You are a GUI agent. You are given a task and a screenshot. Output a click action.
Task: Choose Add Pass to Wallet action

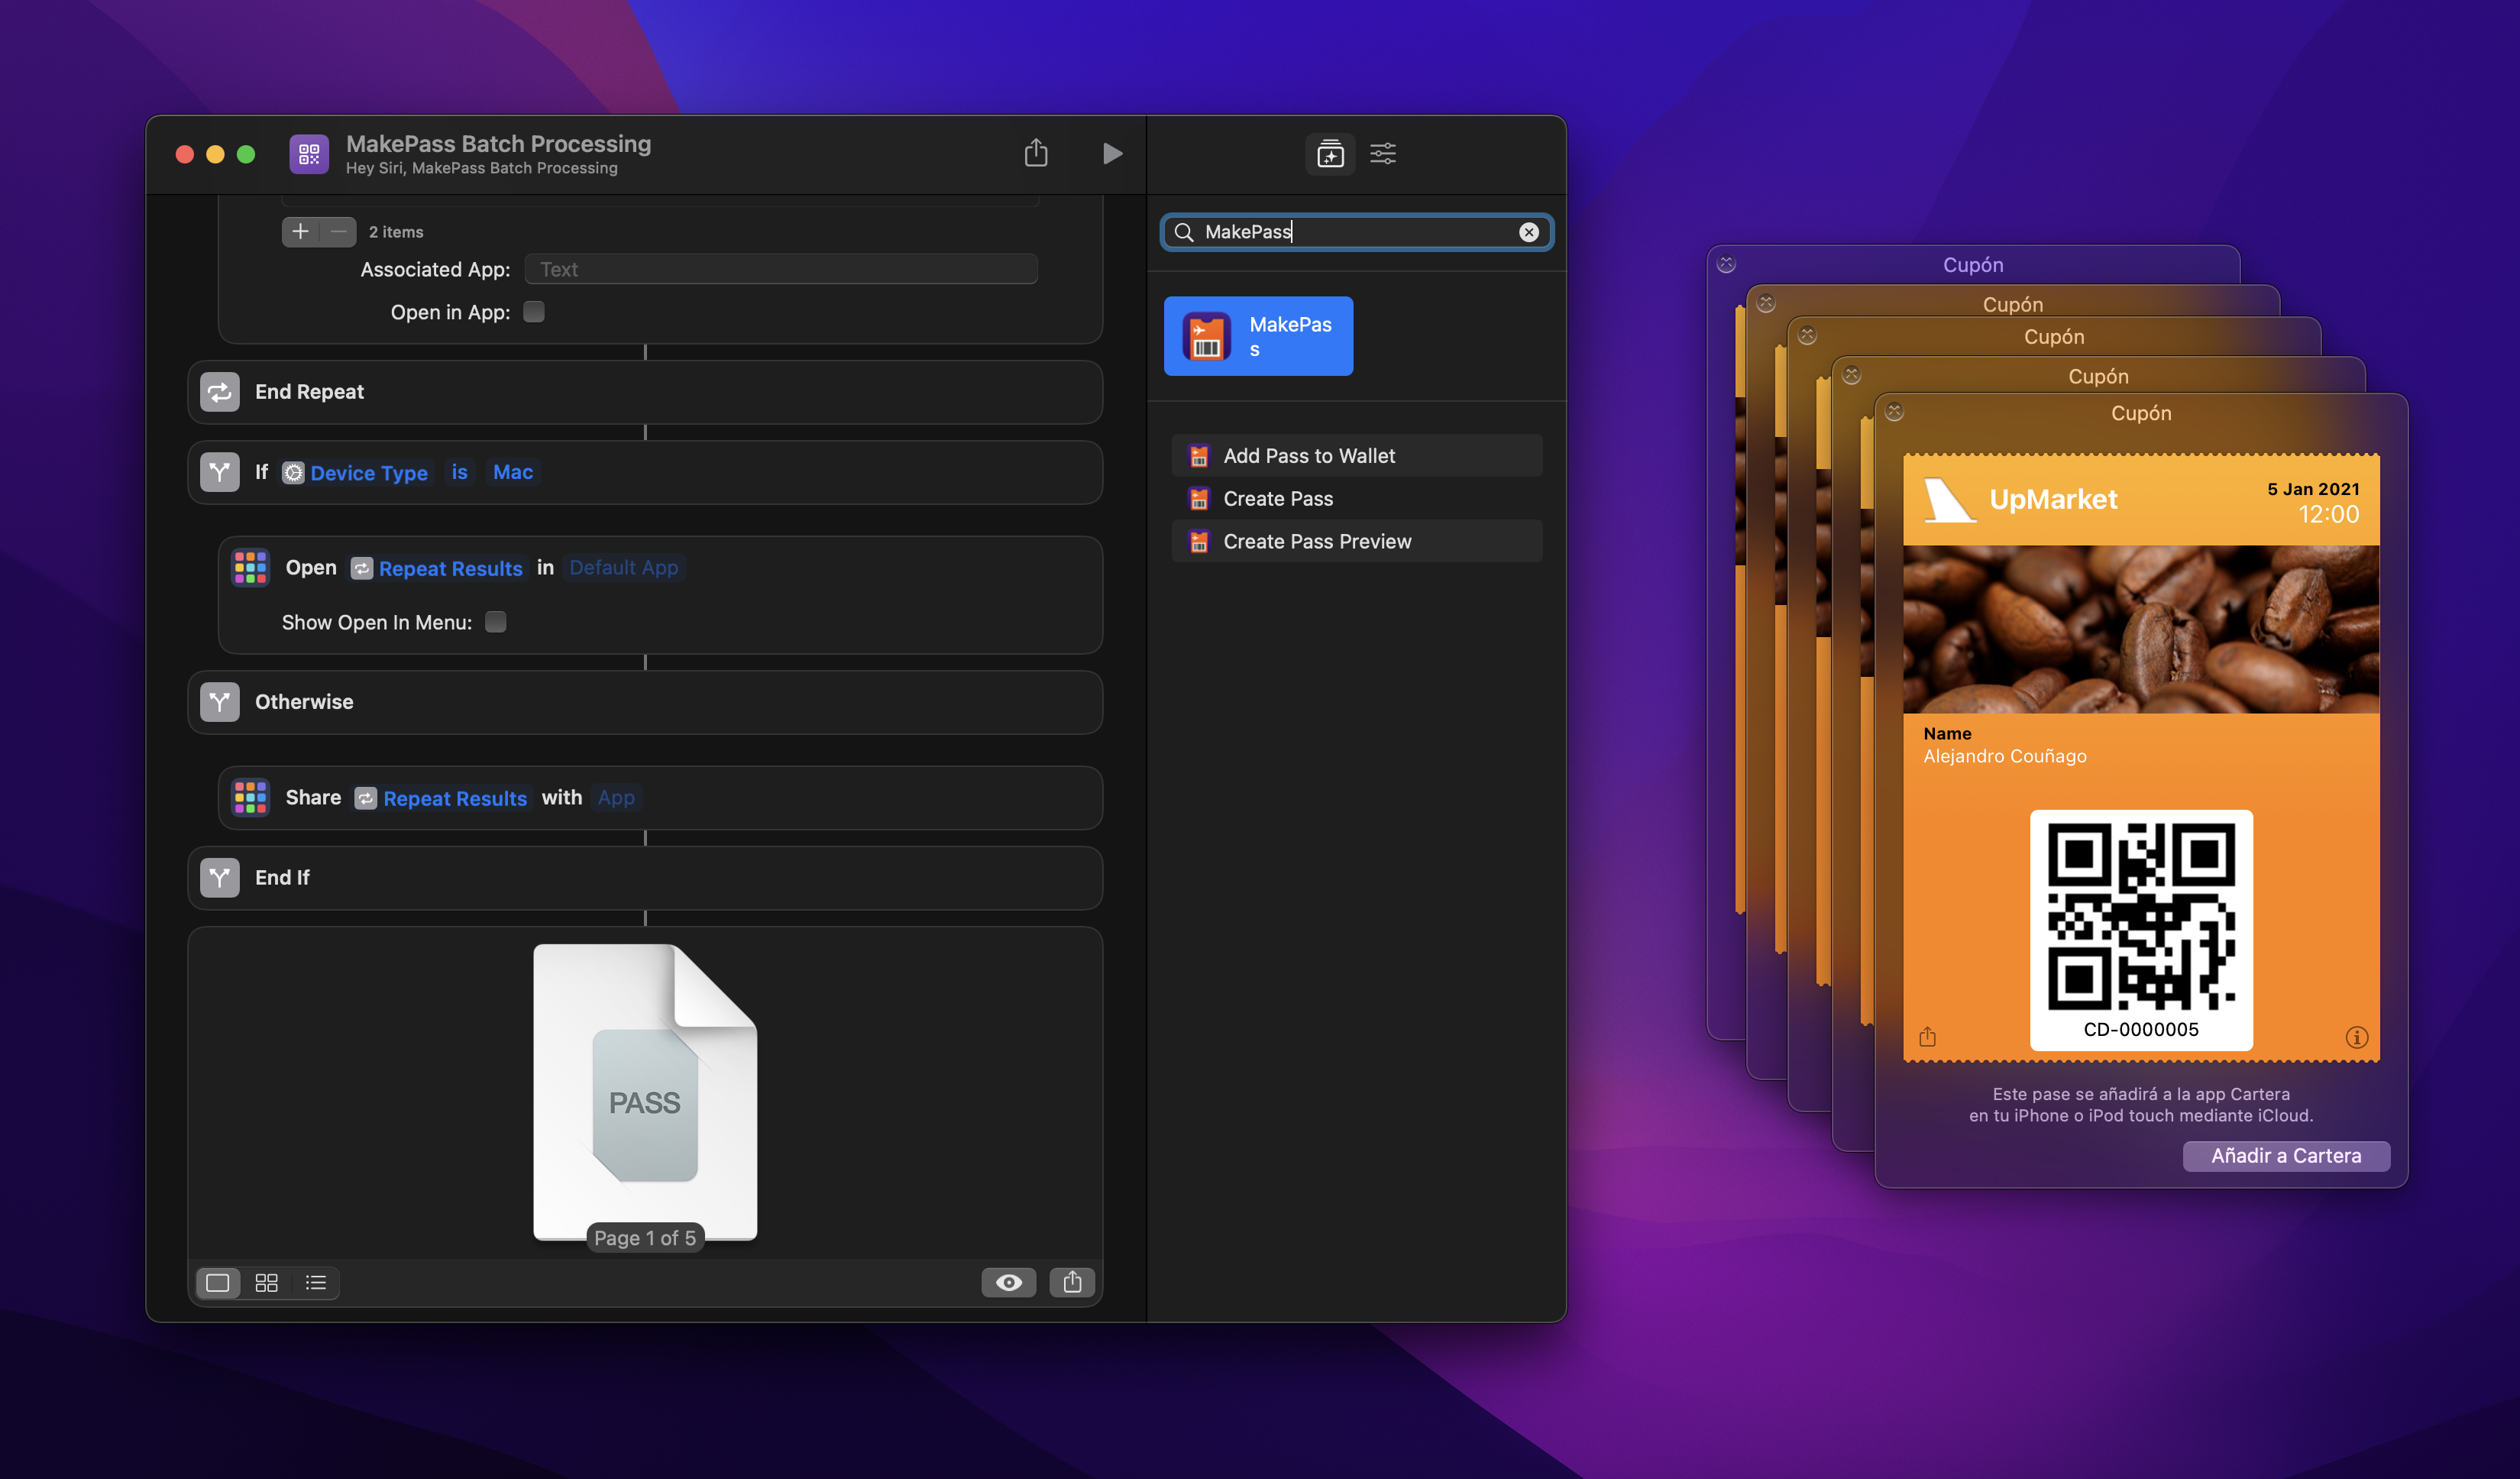click(x=1357, y=456)
